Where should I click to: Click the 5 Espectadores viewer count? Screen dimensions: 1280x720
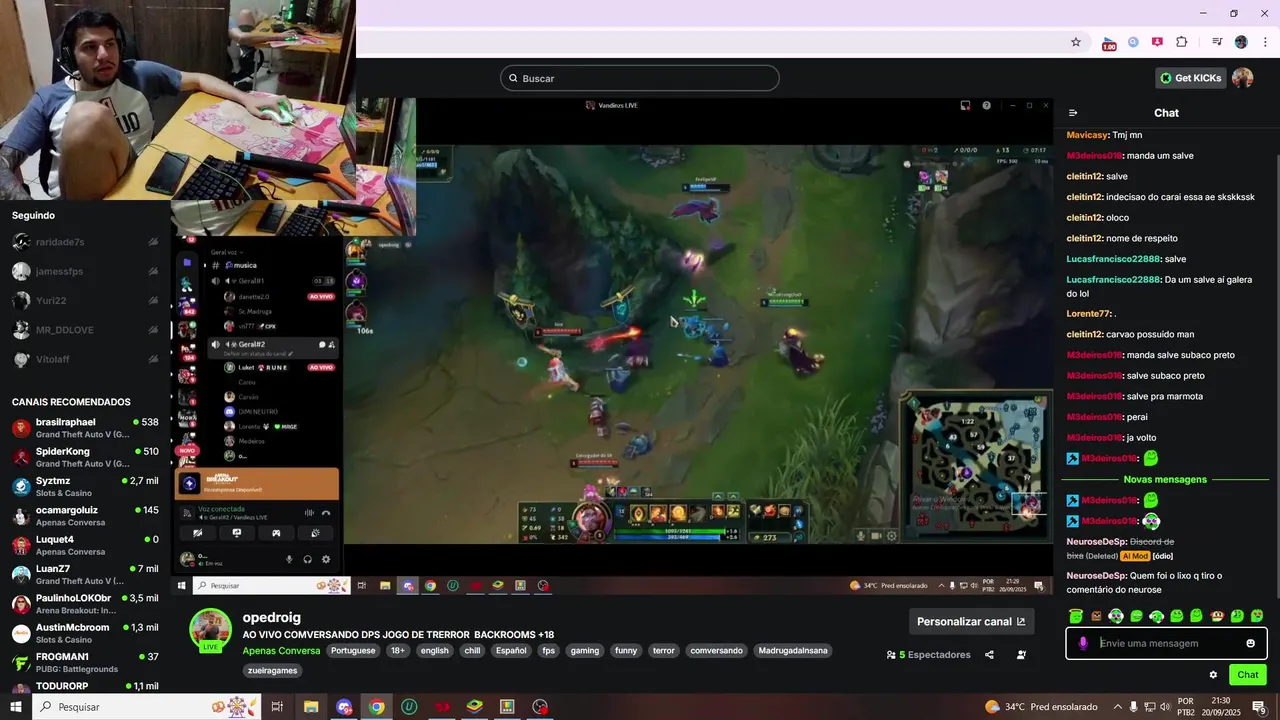[x=928, y=655]
